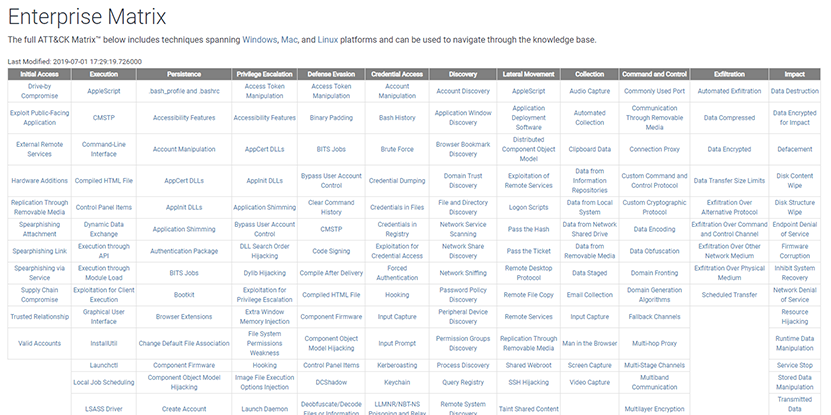Screen dimensions: 831x415
Task: Open Spearphishing Link technique
Action: coord(40,251)
